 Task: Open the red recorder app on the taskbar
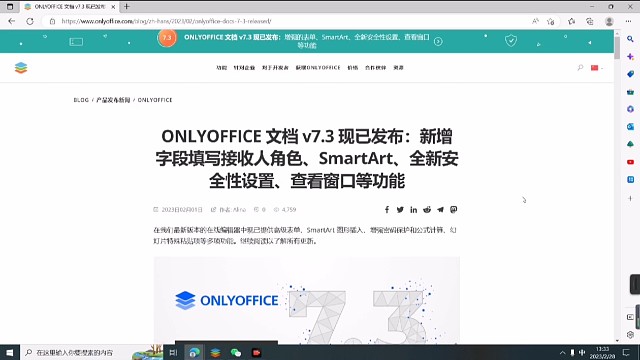point(256,352)
